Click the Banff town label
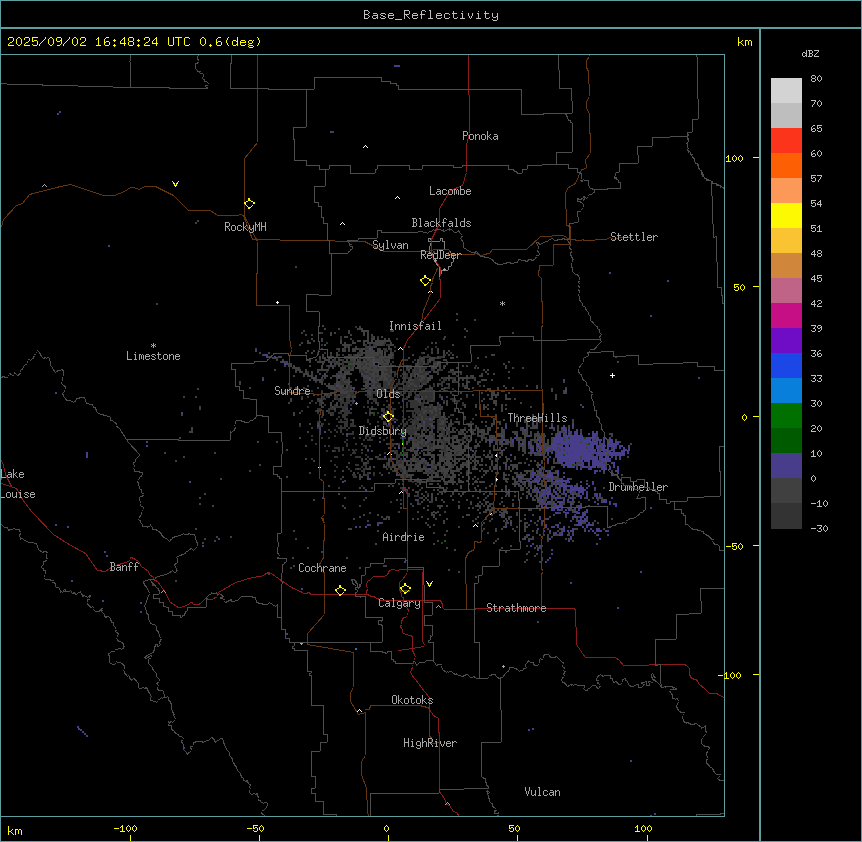Screen dimensions: 862x842 coord(124,567)
